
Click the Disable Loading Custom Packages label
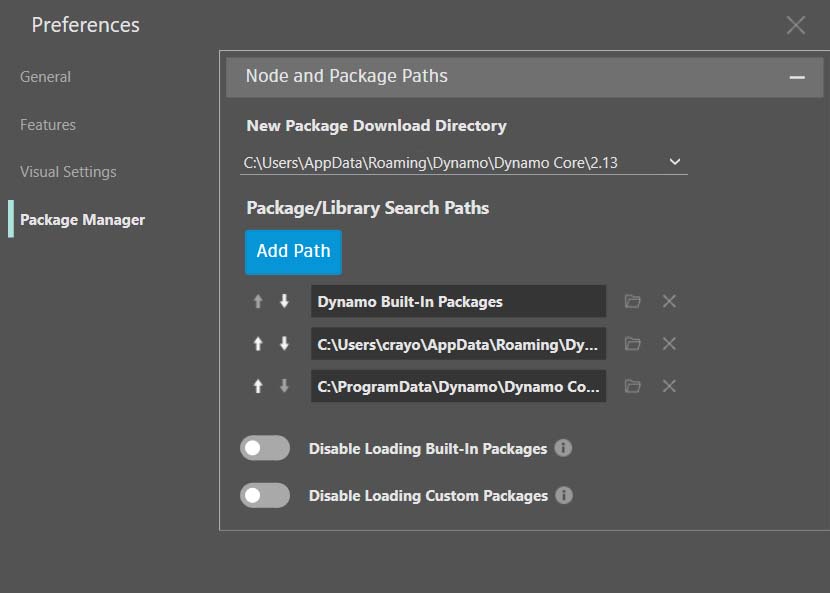pyautogui.click(x=428, y=496)
